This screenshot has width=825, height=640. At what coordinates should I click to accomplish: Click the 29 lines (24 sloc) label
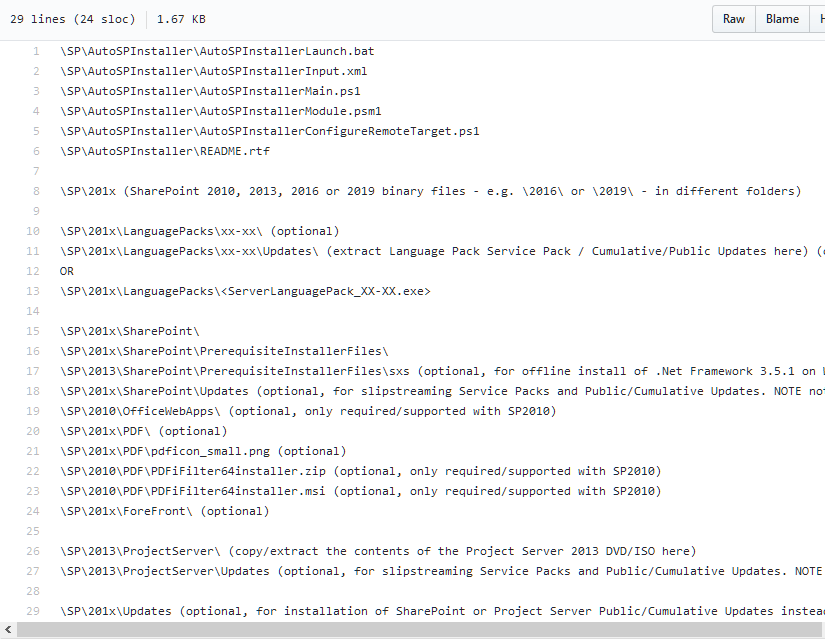[x=73, y=19]
